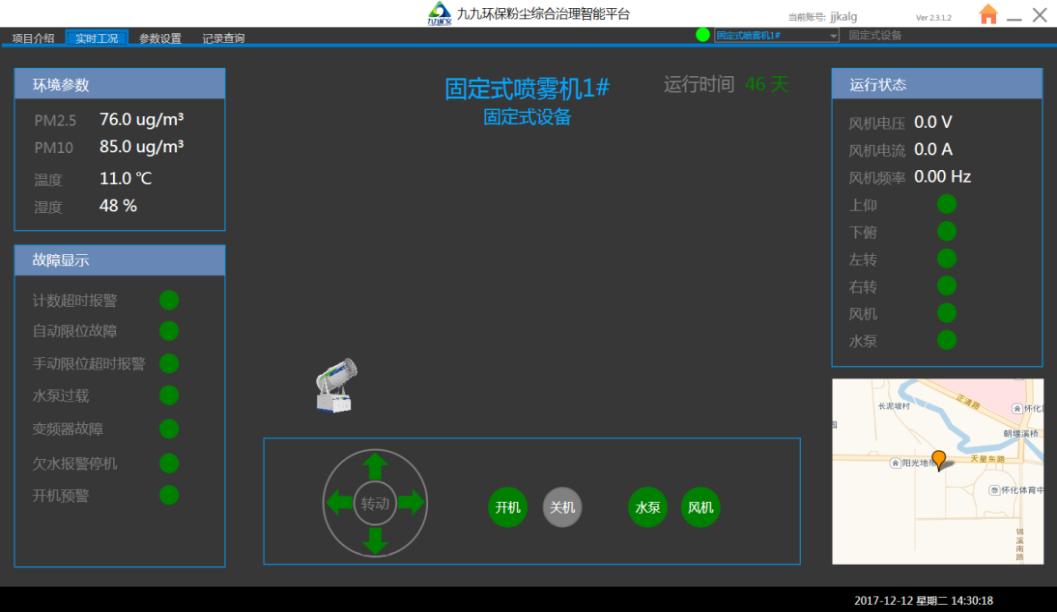The height and width of the screenshot is (612, 1057).
Task: Click the 固定式设备 device type field
Action: tap(875, 36)
